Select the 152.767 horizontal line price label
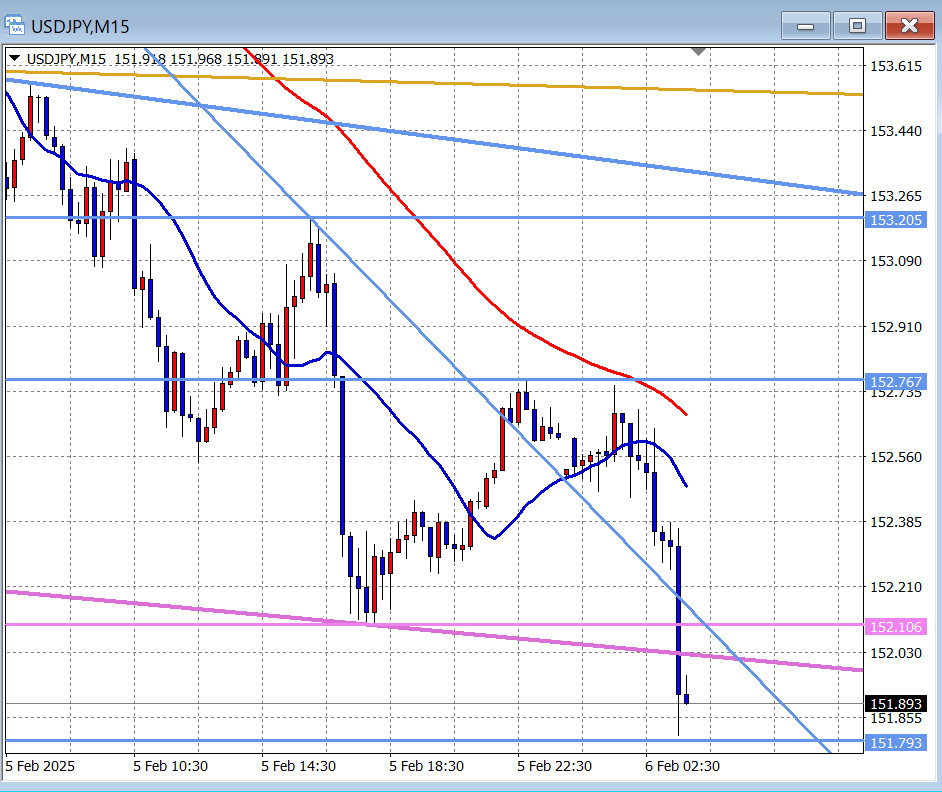The image size is (942, 792). 896,381
